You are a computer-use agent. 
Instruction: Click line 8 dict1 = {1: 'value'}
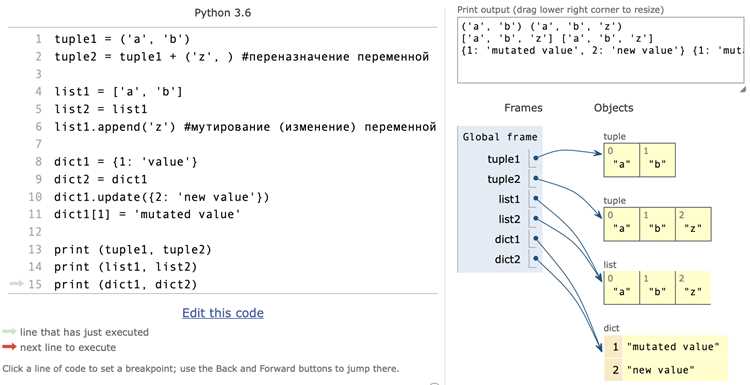click(x=125, y=162)
